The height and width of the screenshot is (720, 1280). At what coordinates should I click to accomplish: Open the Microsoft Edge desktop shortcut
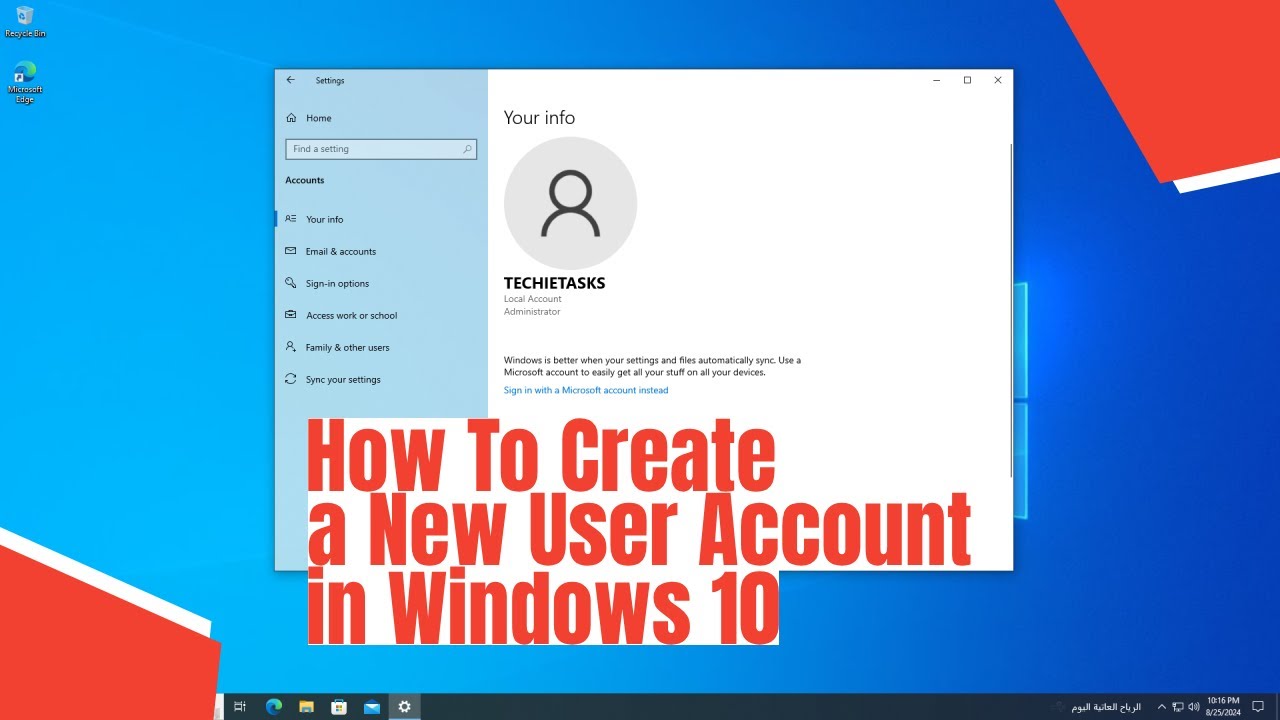click(25, 82)
